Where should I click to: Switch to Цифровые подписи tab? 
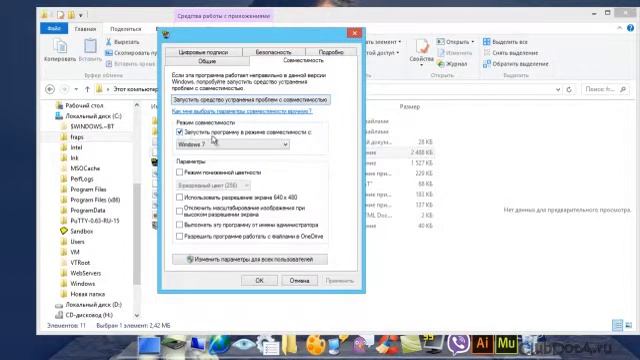point(203,52)
